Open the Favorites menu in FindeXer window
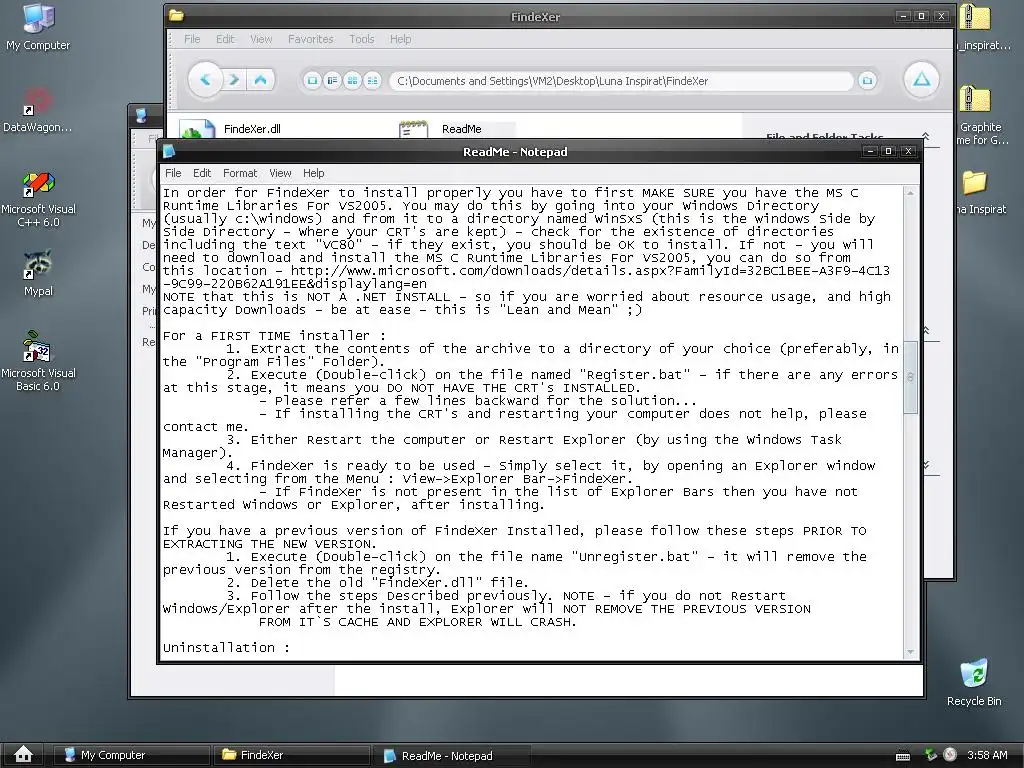Screen dimensions: 1024x768 click(310, 39)
